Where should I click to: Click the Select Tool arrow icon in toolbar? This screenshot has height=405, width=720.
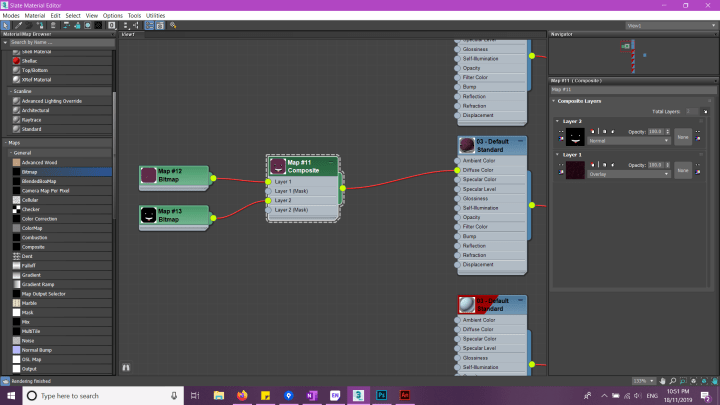coord(6,25)
